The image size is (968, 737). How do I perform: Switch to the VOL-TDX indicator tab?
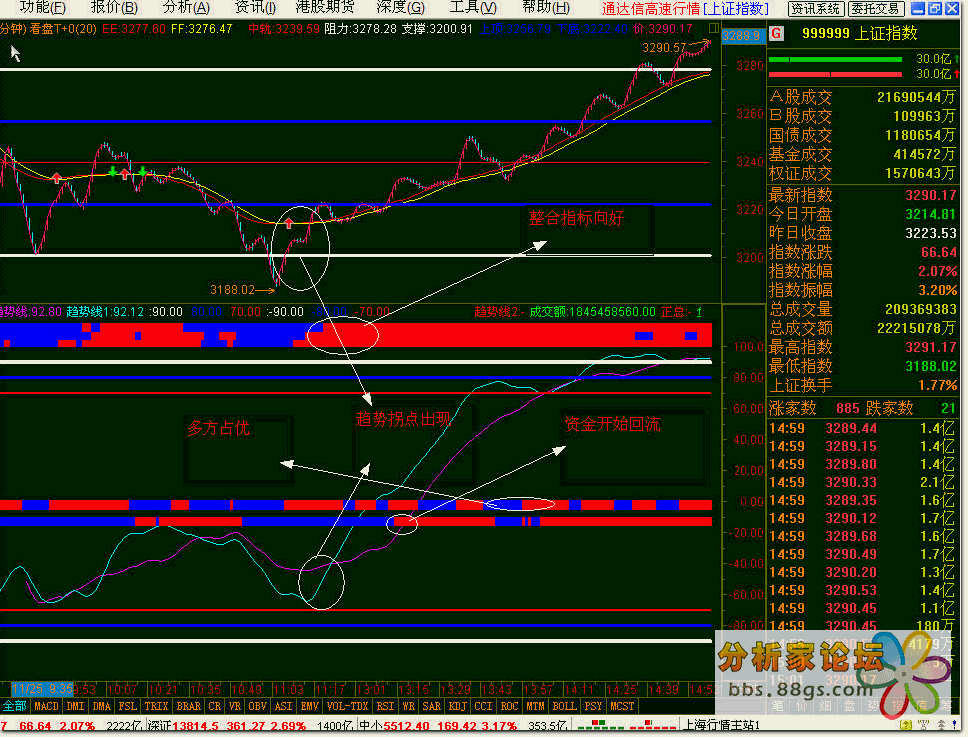tap(348, 706)
